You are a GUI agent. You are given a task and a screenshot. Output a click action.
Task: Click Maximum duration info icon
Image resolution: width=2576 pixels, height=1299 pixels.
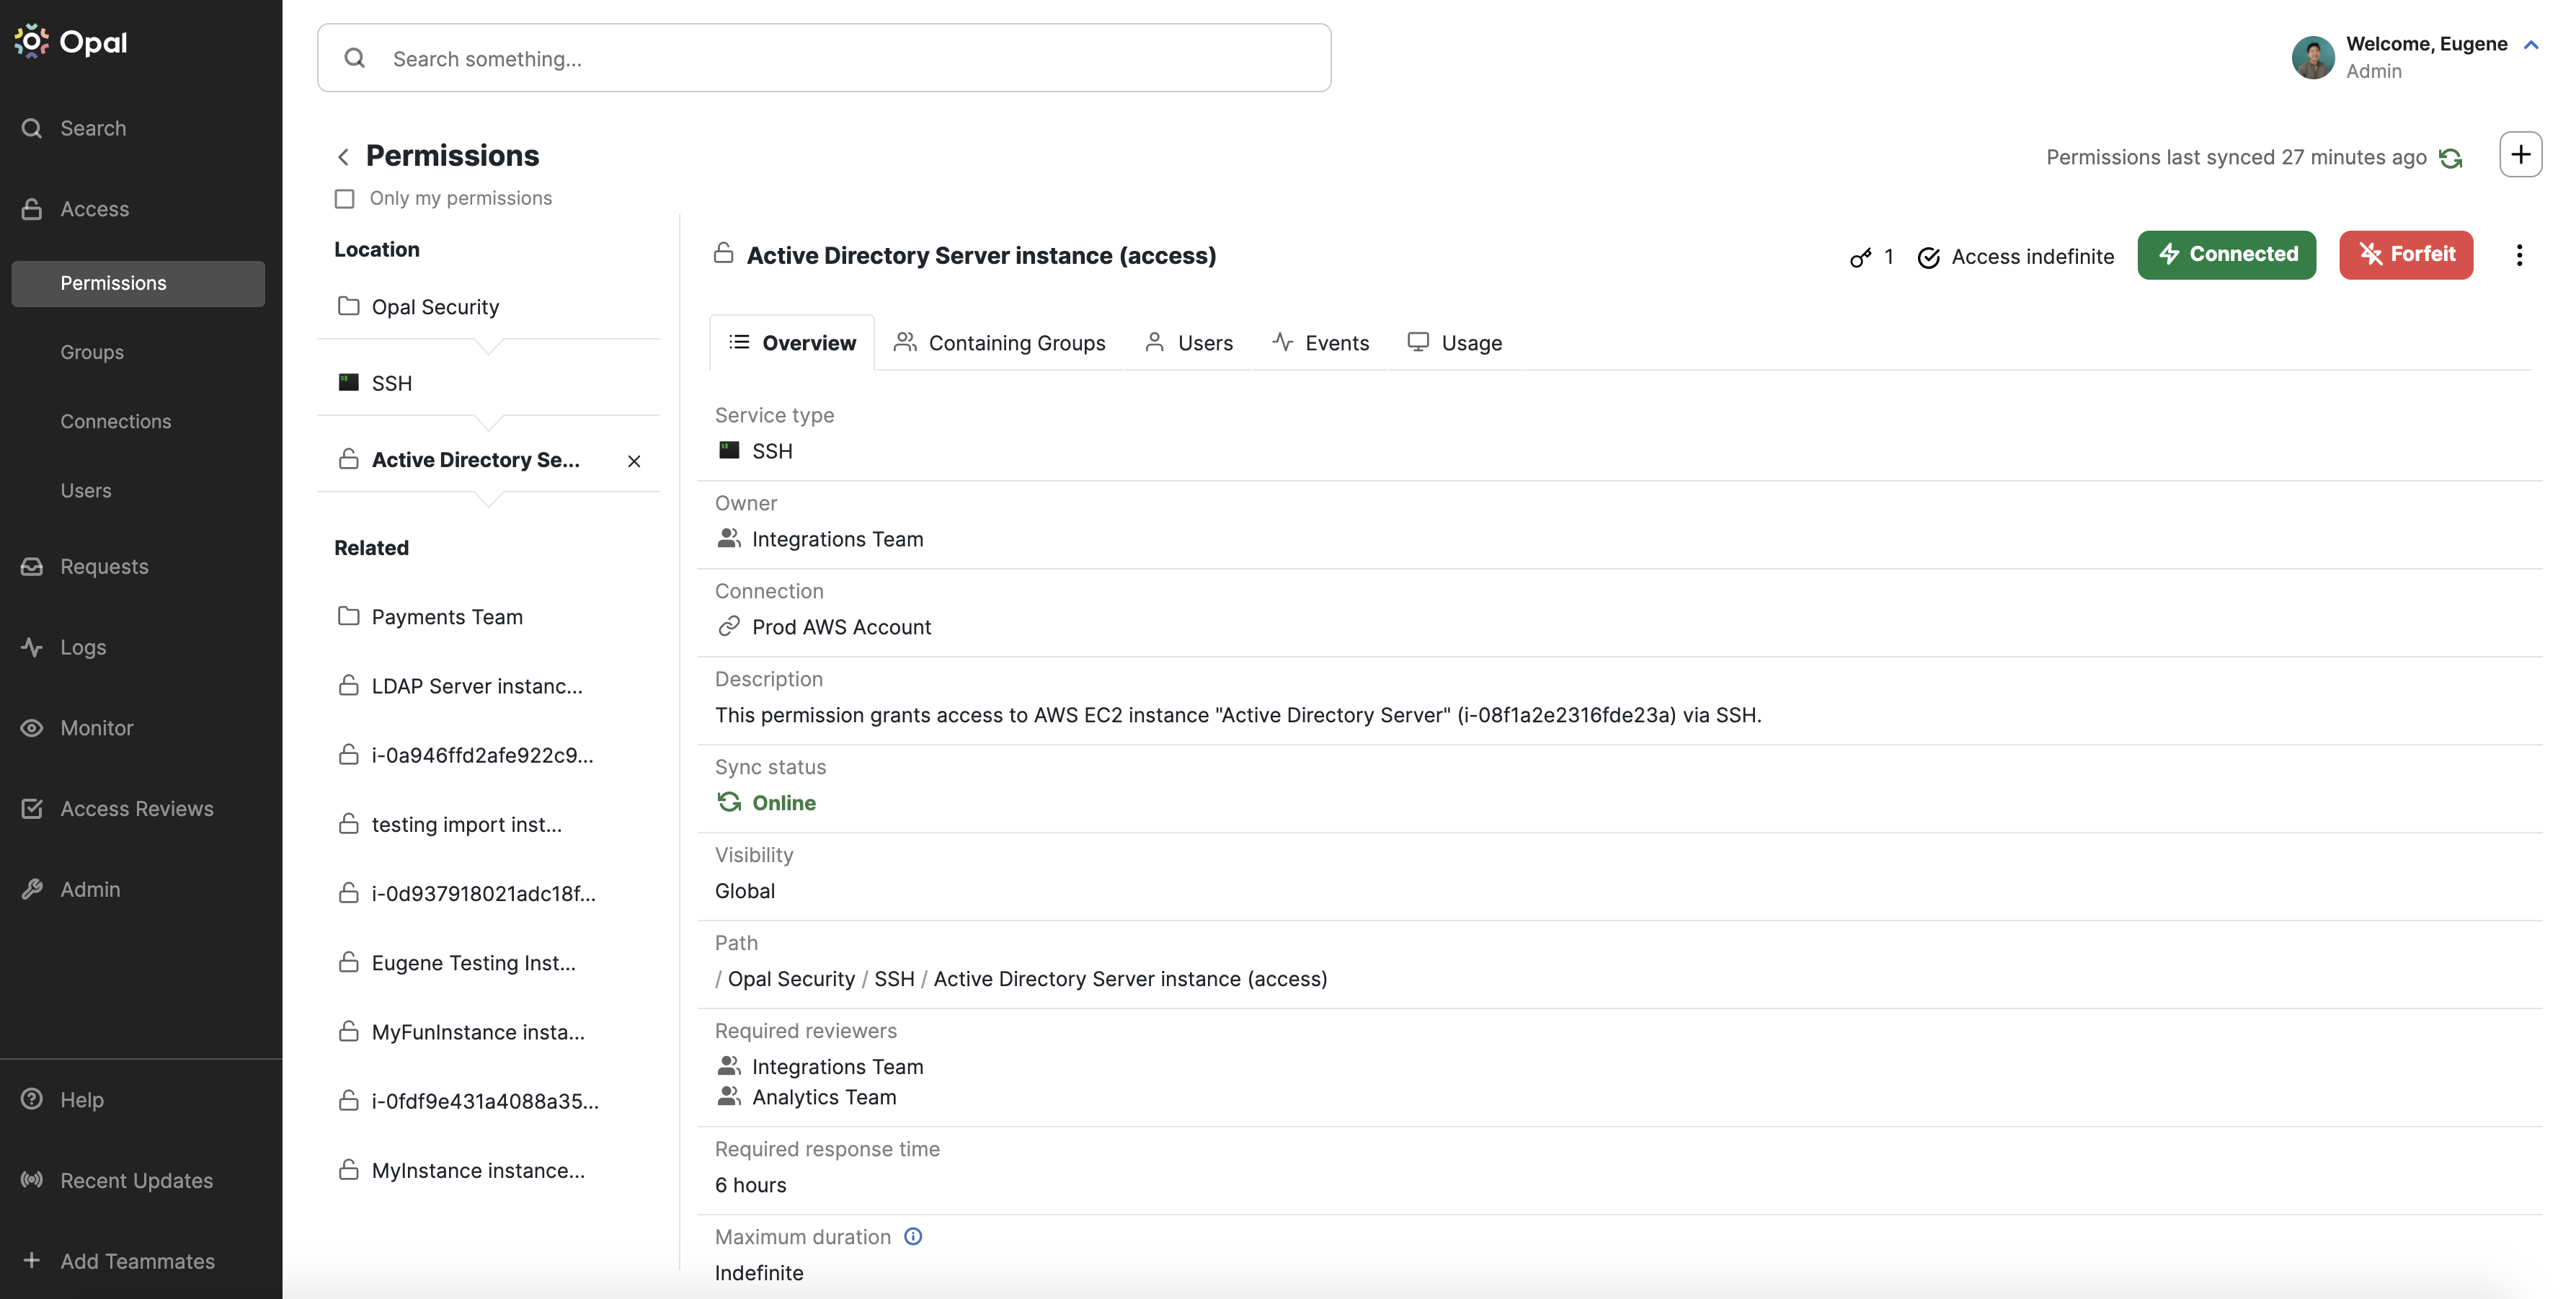point(913,1236)
